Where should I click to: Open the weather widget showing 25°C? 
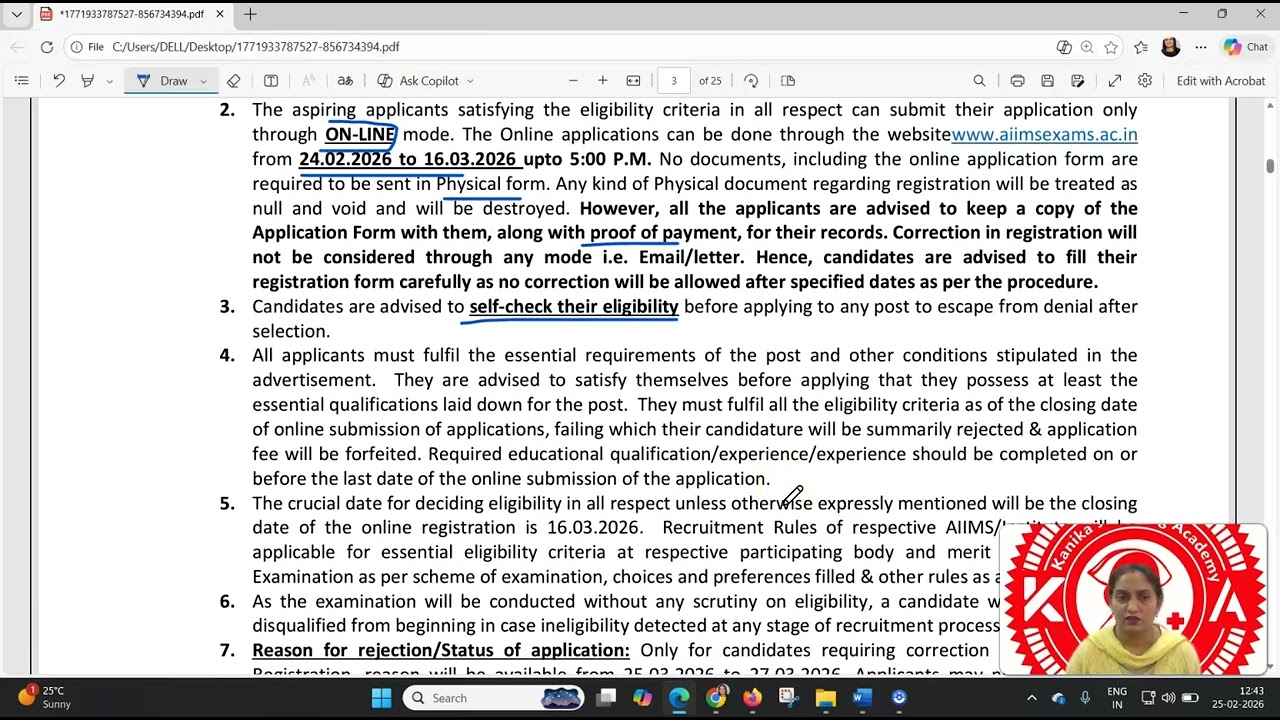point(44,697)
